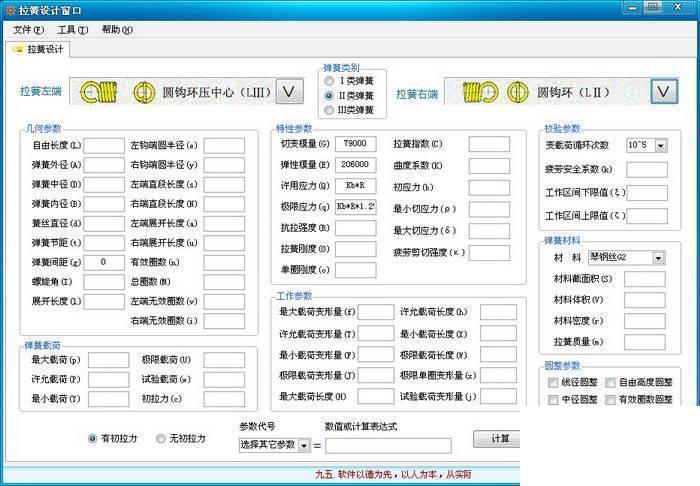Click the 最大载荷变形量(f) input field
Screen dimensions: 700x486
coord(376,312)
